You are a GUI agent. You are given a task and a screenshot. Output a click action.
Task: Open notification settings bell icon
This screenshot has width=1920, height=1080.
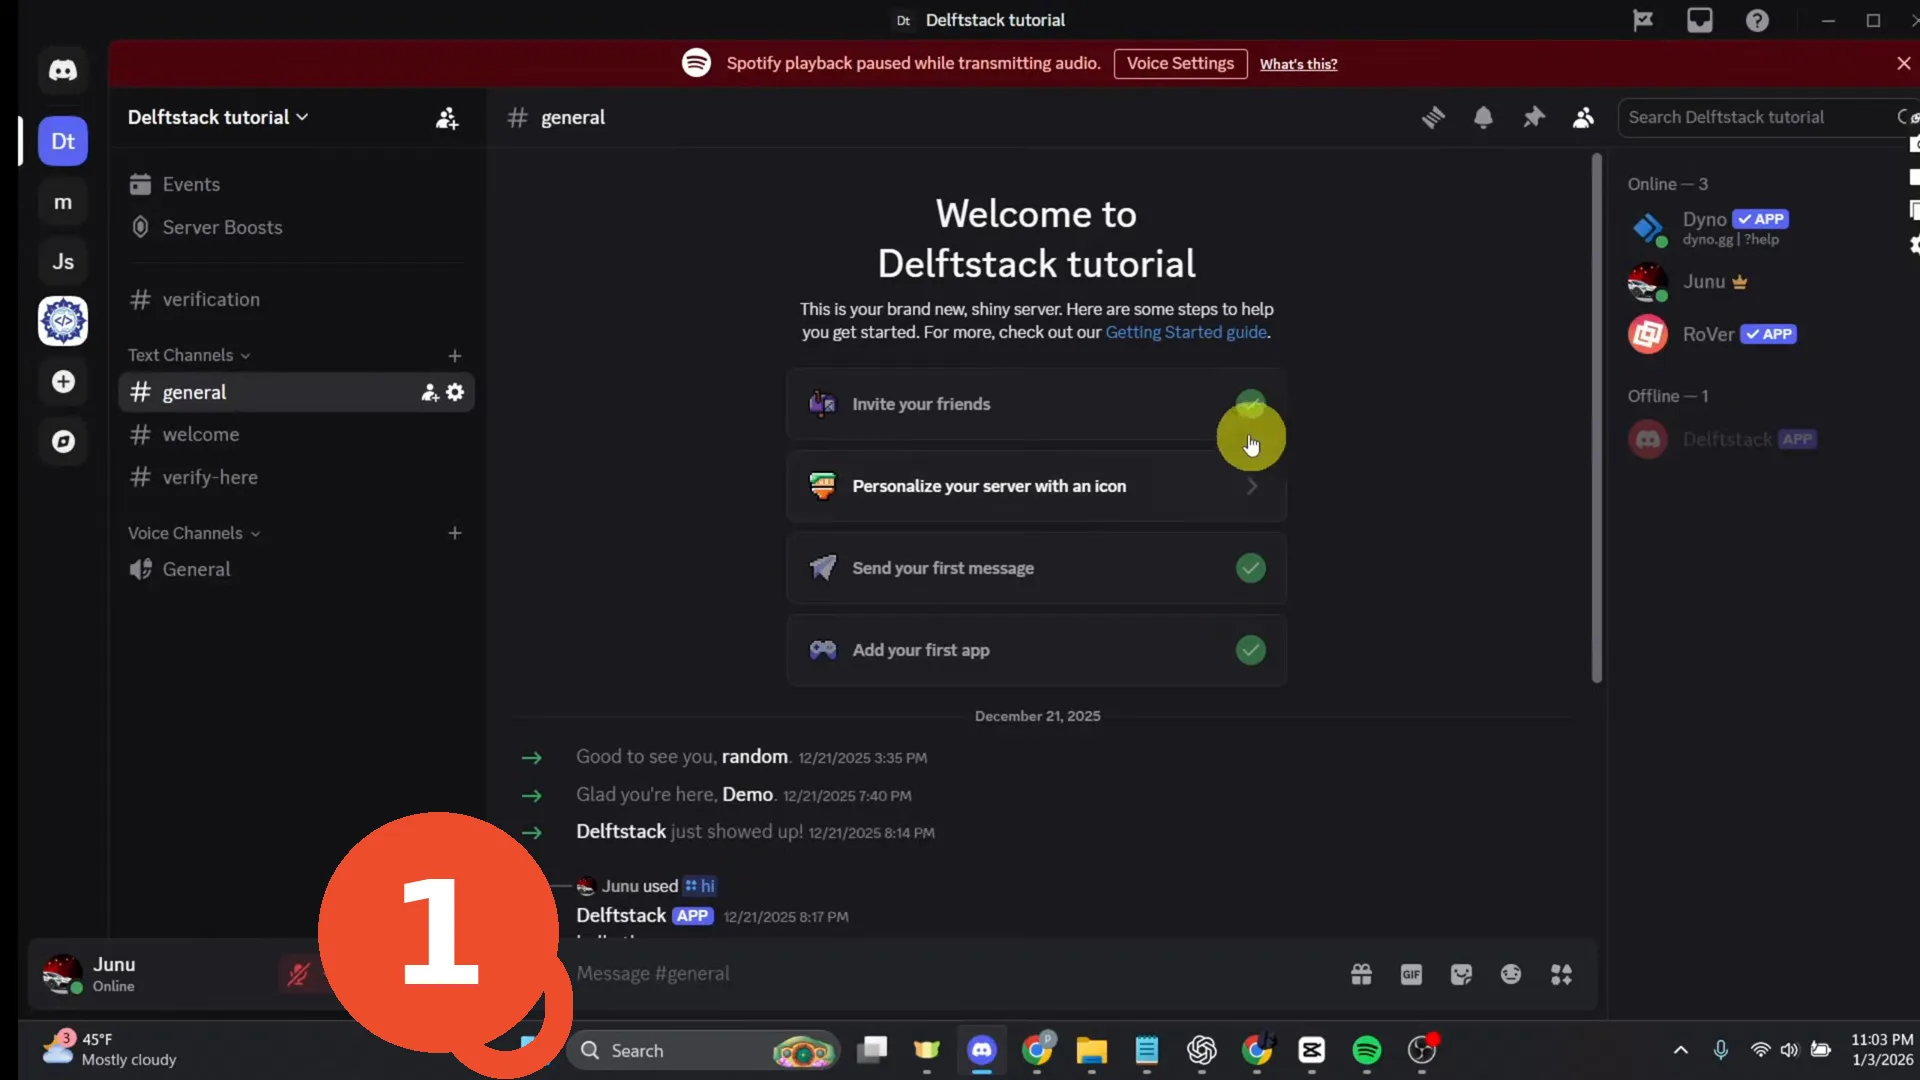(x=1483, y=118)
